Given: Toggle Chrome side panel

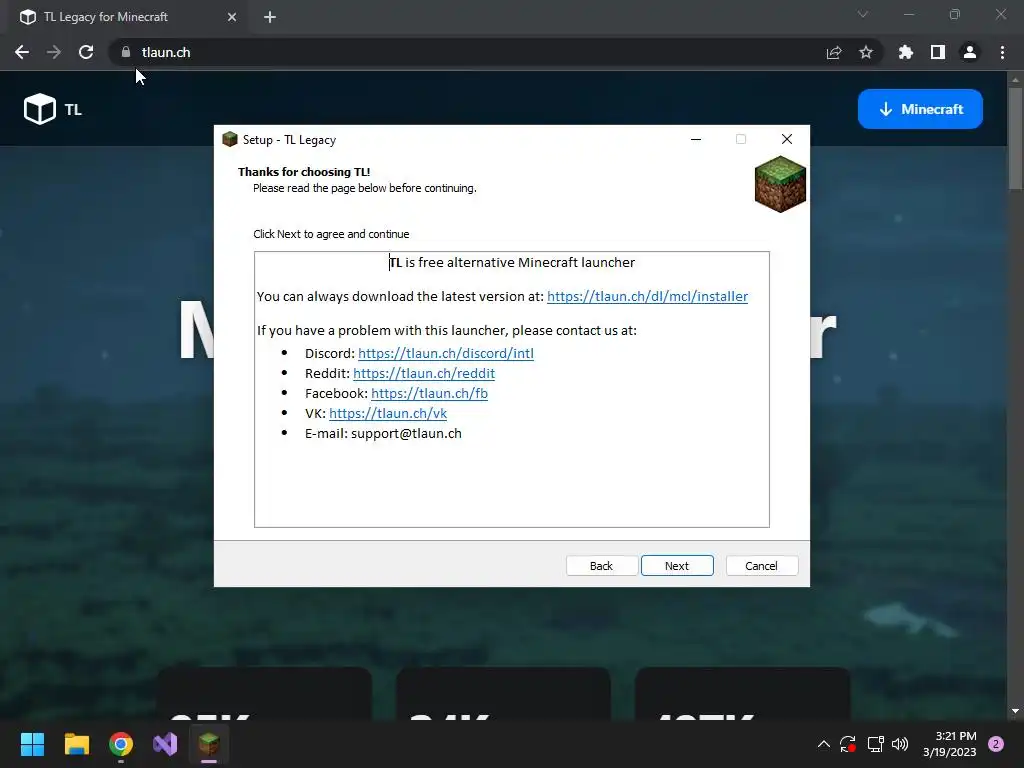Looking at the screenshot, I should [x=938, y=52].
